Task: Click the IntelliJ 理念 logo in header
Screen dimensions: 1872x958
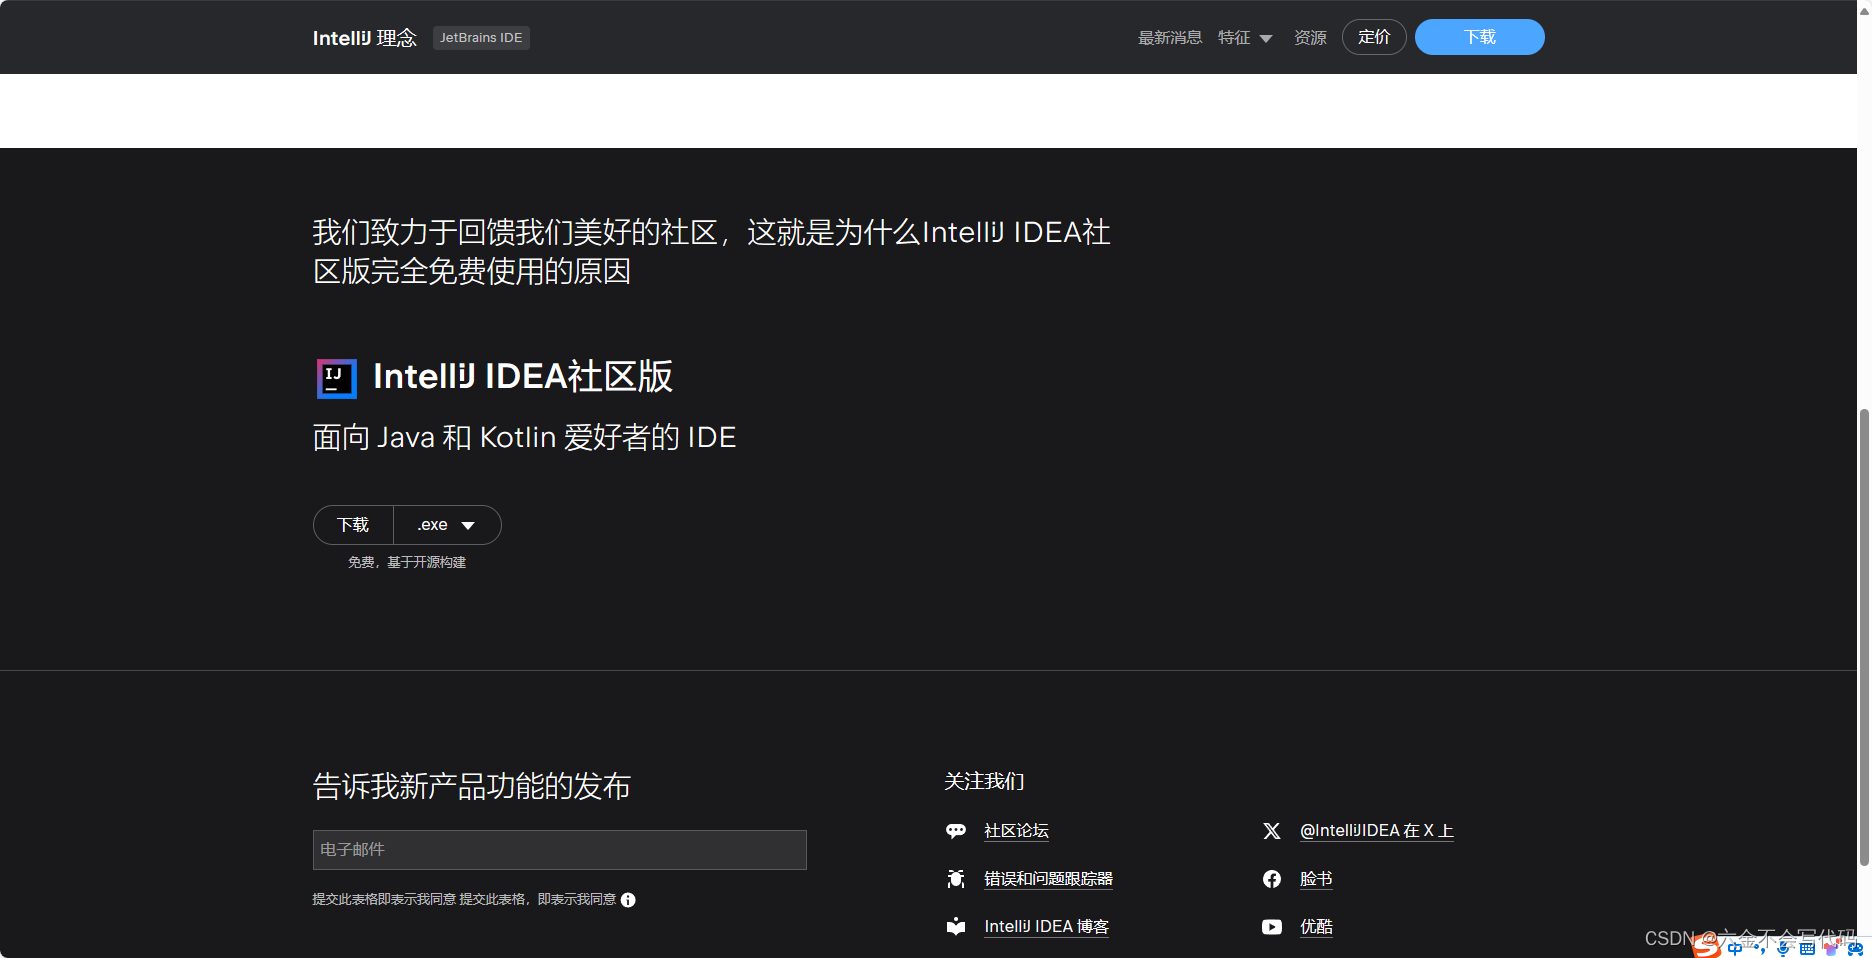Action: [364, 38]
